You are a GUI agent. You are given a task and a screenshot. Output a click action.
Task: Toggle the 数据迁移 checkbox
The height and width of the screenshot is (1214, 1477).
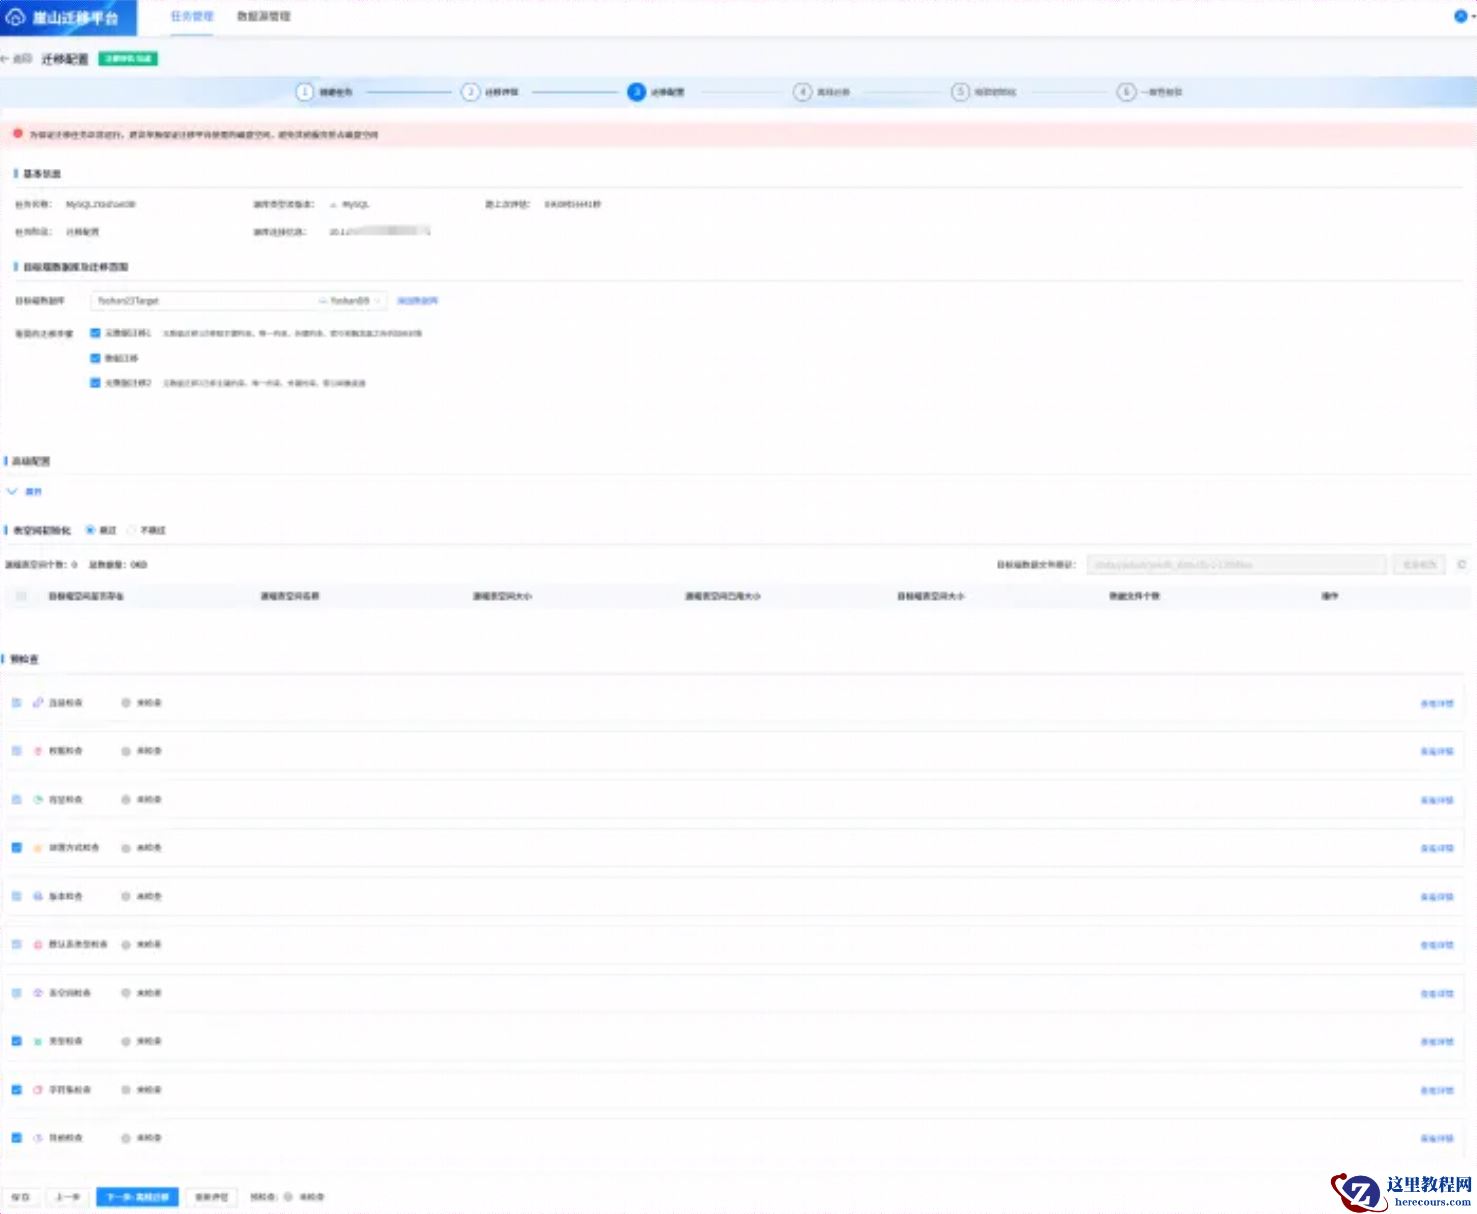pyautogui.click(x=96, y=358)
